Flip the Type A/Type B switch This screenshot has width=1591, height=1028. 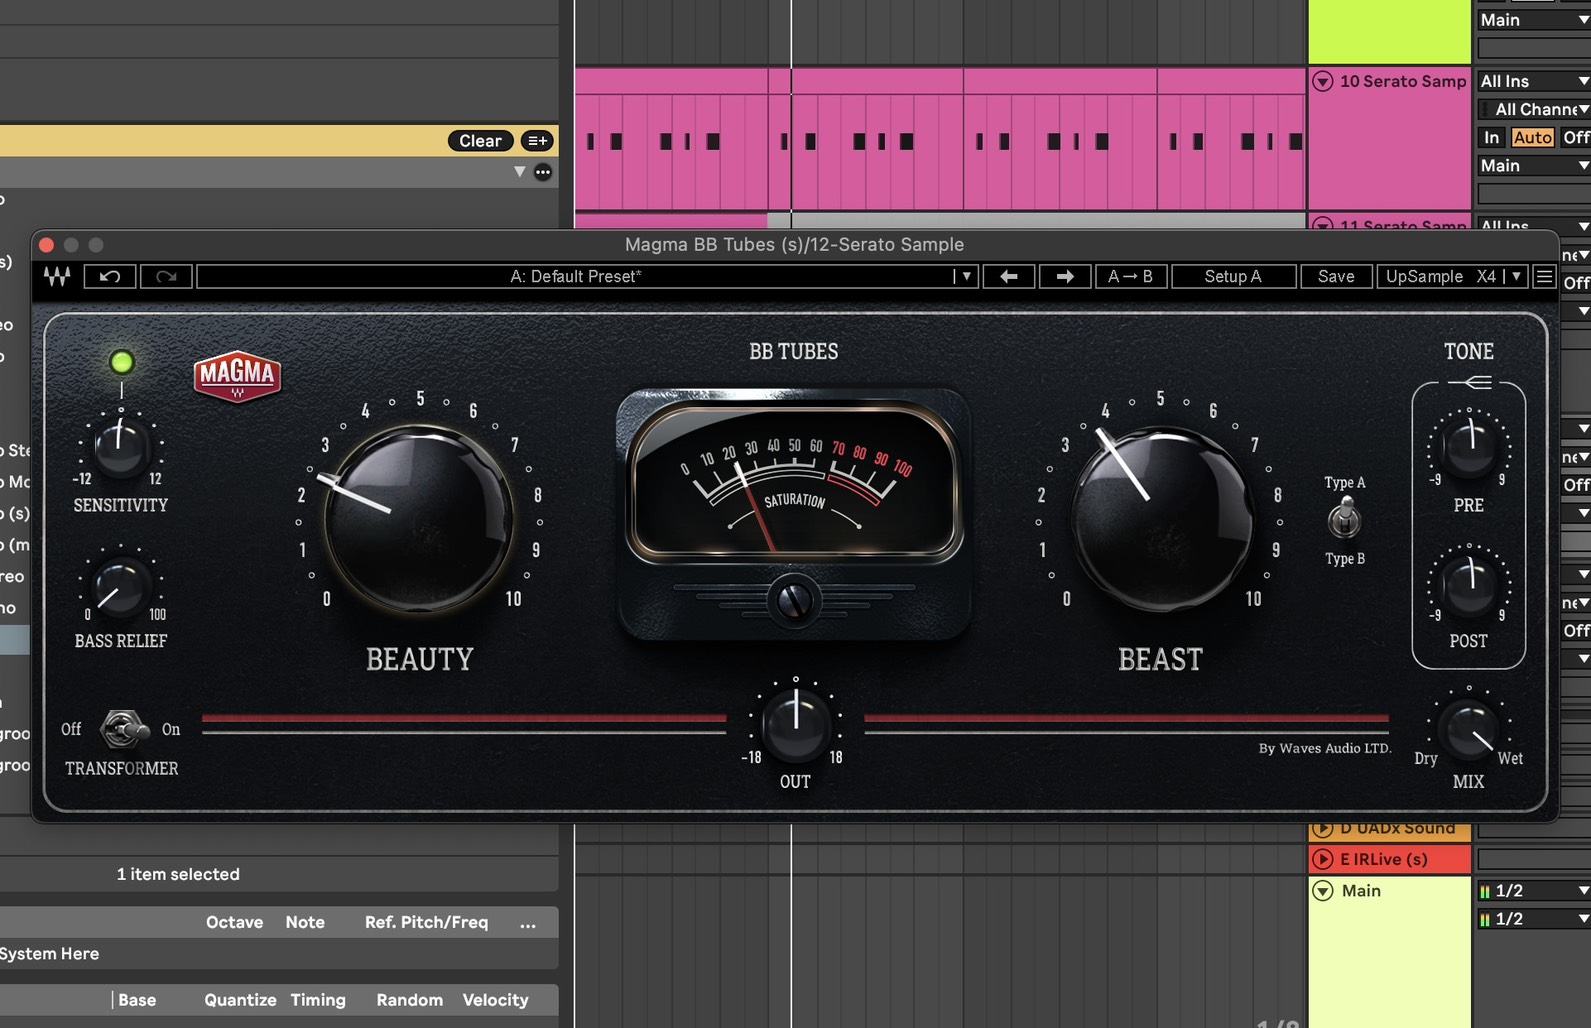point(1345,519)
